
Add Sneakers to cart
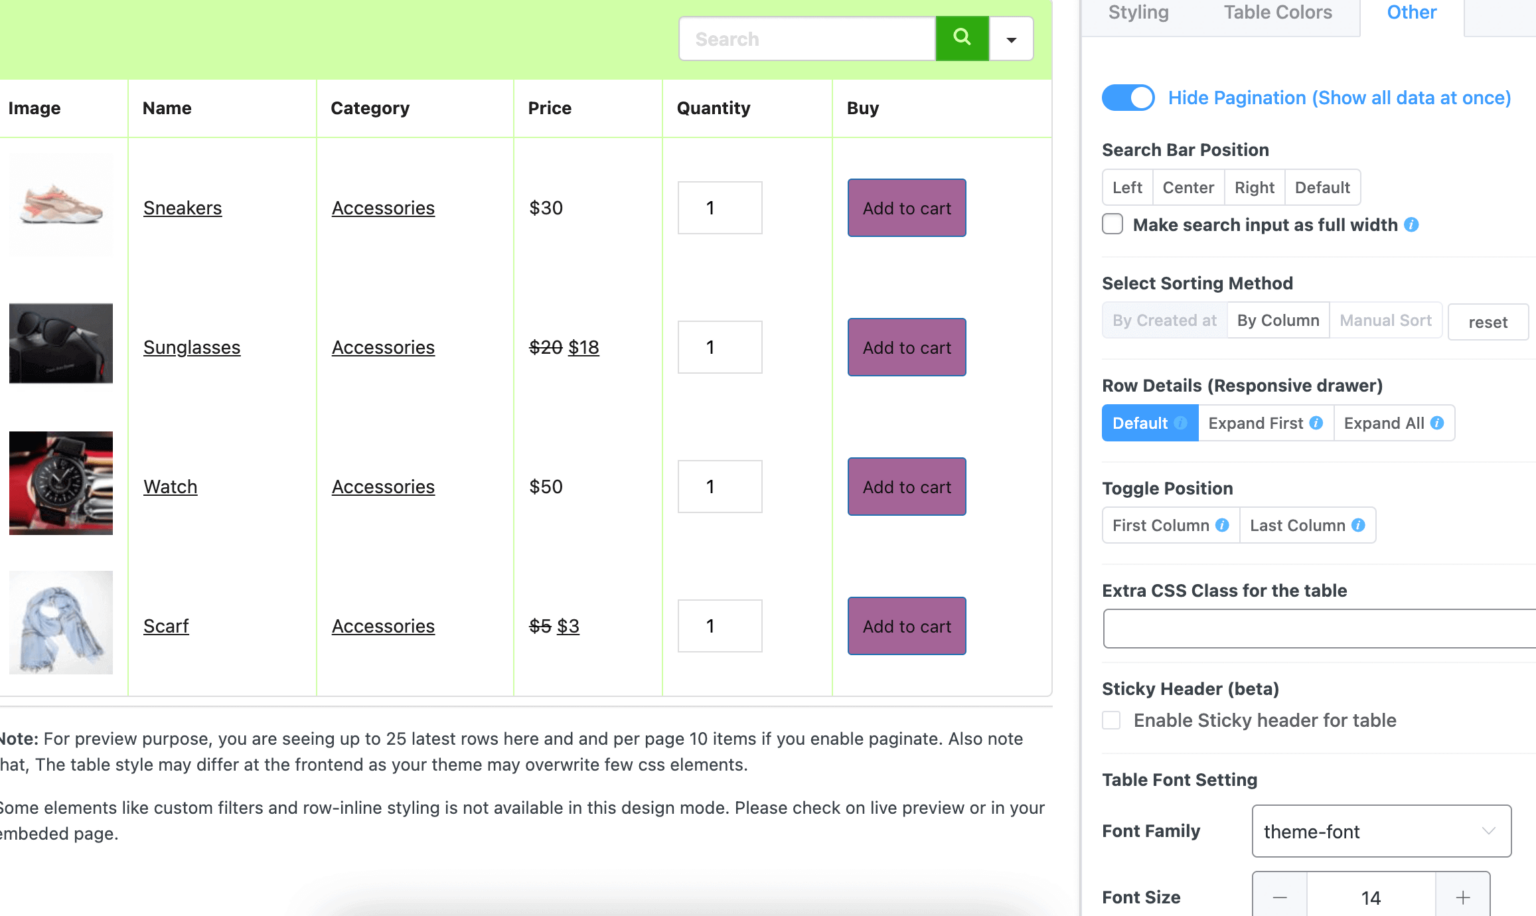(x=906, y=208)
